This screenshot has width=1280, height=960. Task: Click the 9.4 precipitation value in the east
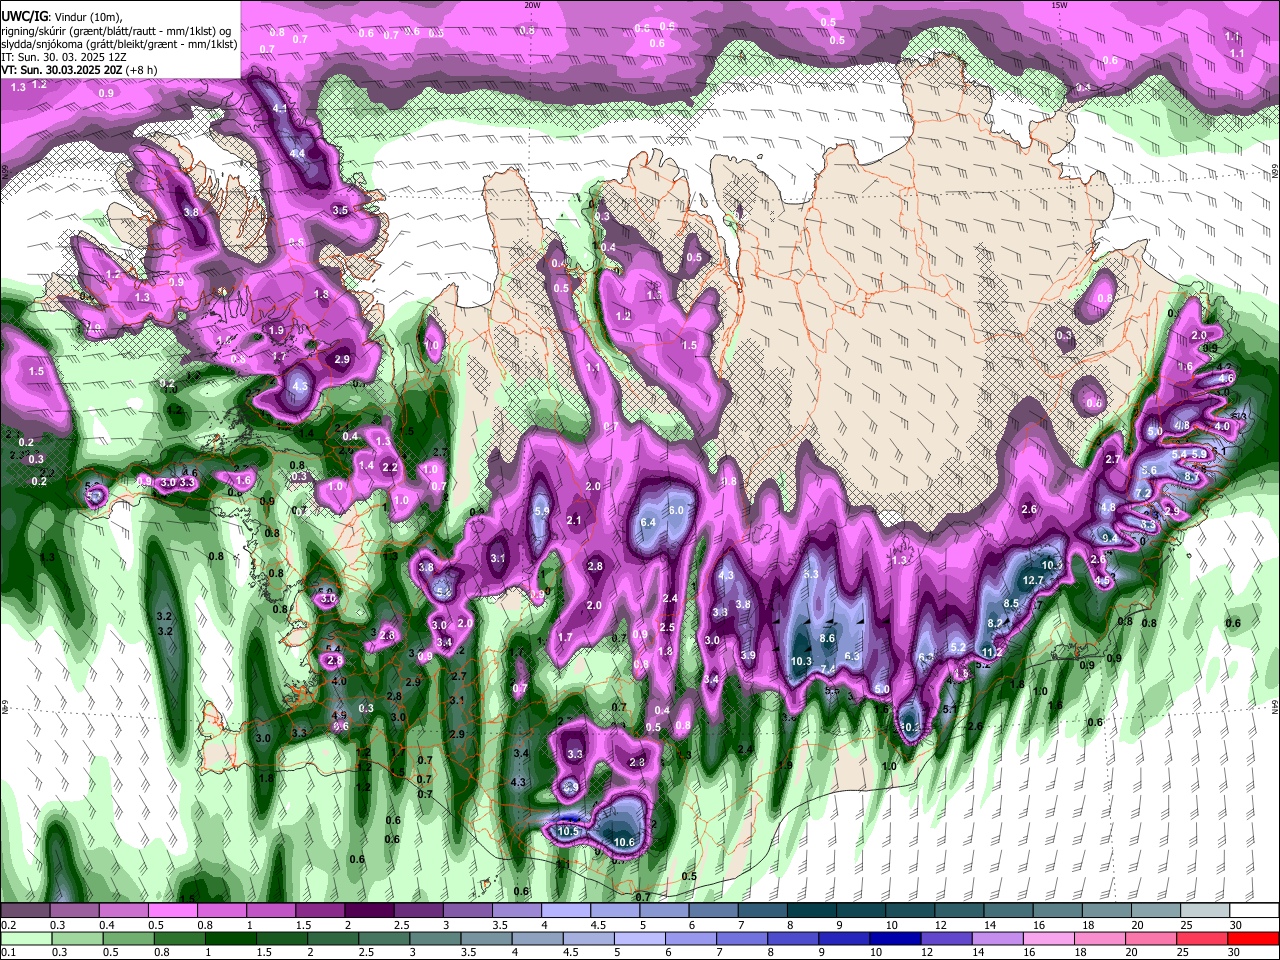tap(1108, 538)
